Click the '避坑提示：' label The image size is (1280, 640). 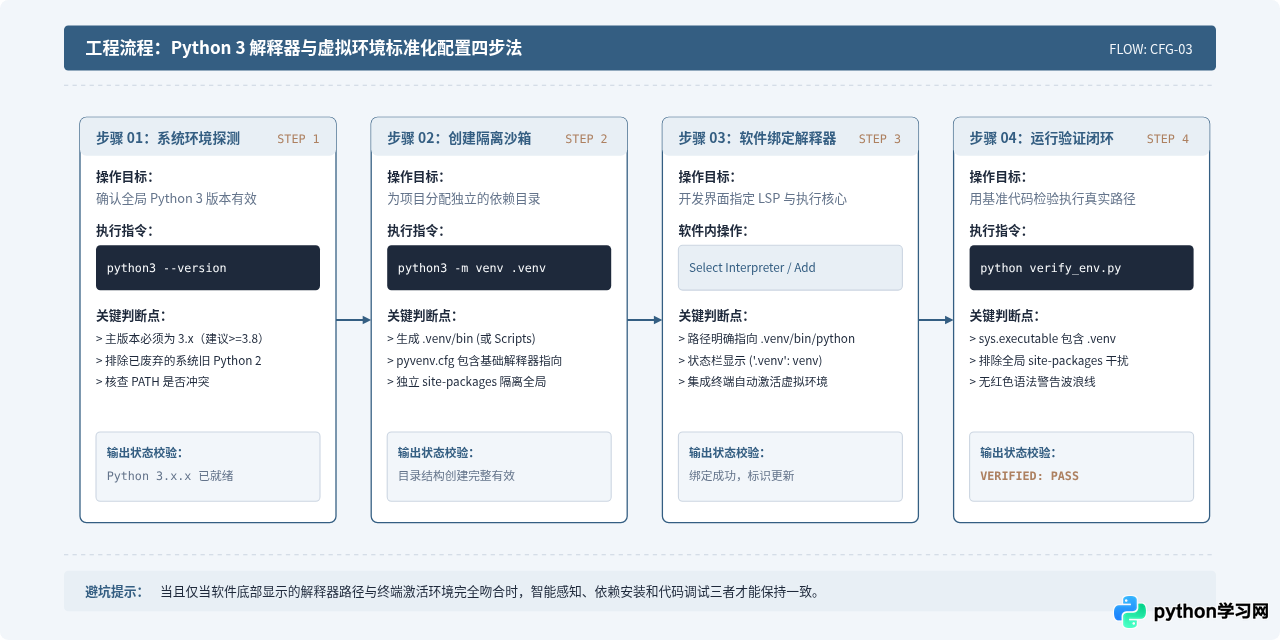(113, 592)
